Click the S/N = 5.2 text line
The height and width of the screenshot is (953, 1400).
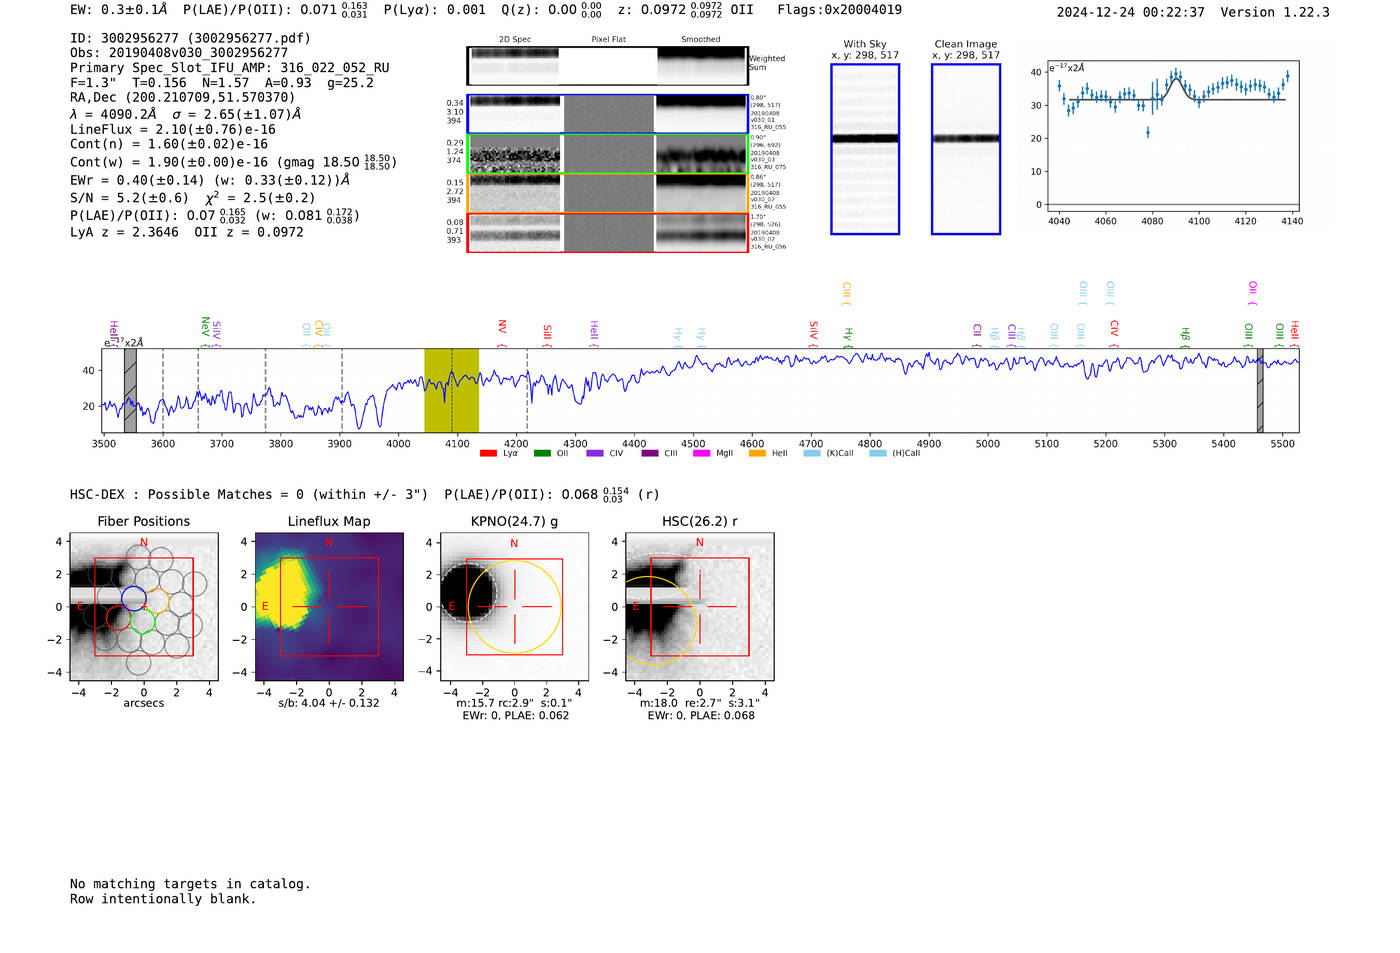(193, 198)
